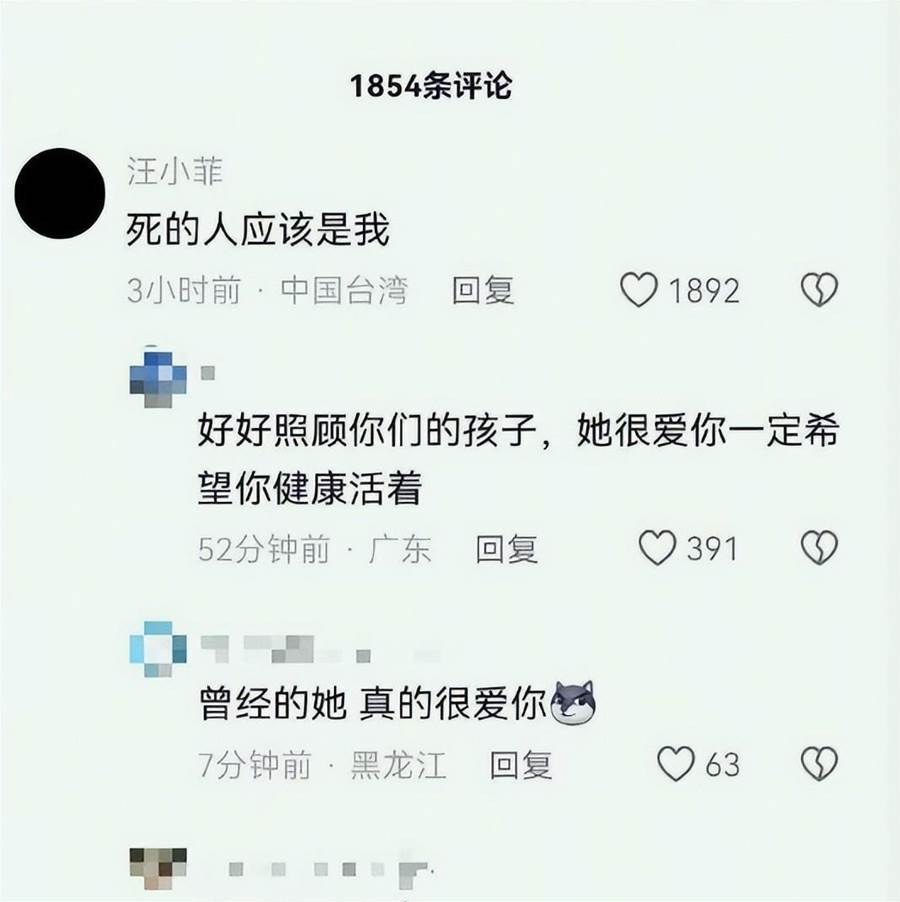This screenshot has height=902, width=900.
Task: Select the reply 曾经的她 真的很爱你
Action: [373, 704]
